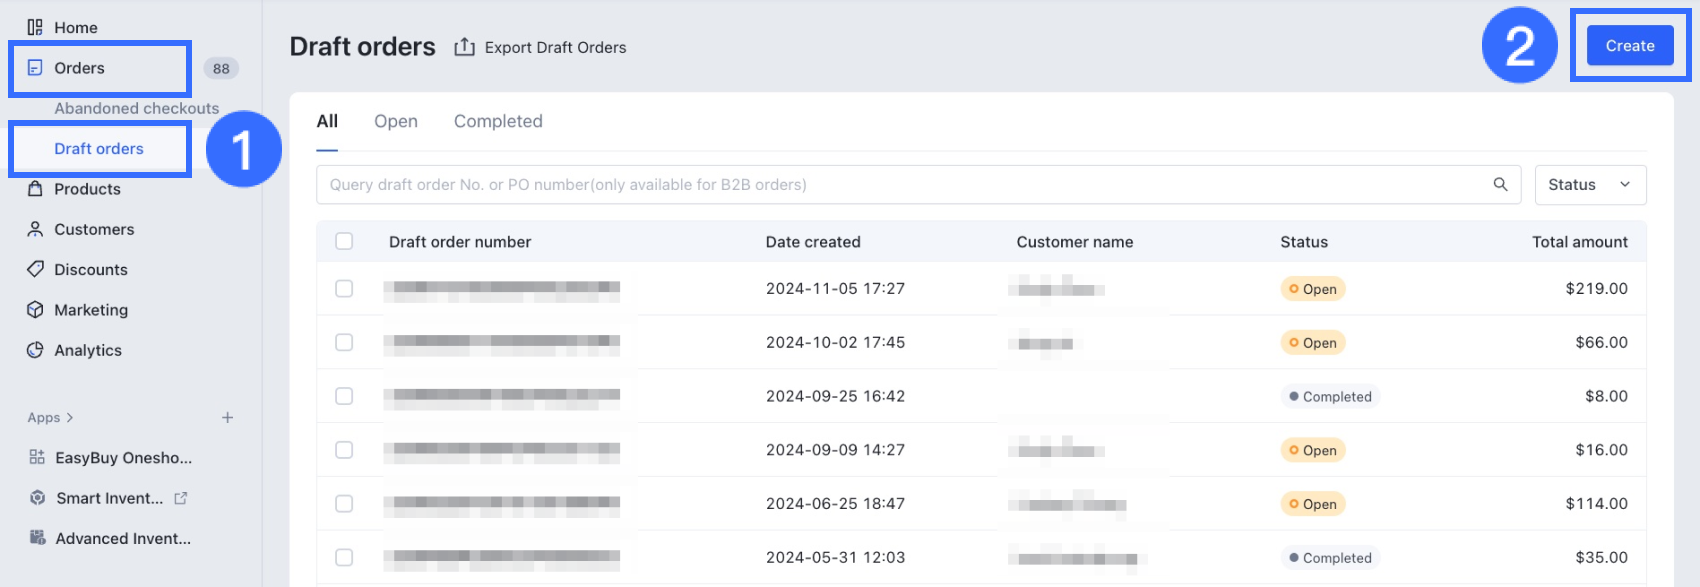The image size is (1700, 587).
Task: Switch to the Completed tab
Action: point(498,121)
